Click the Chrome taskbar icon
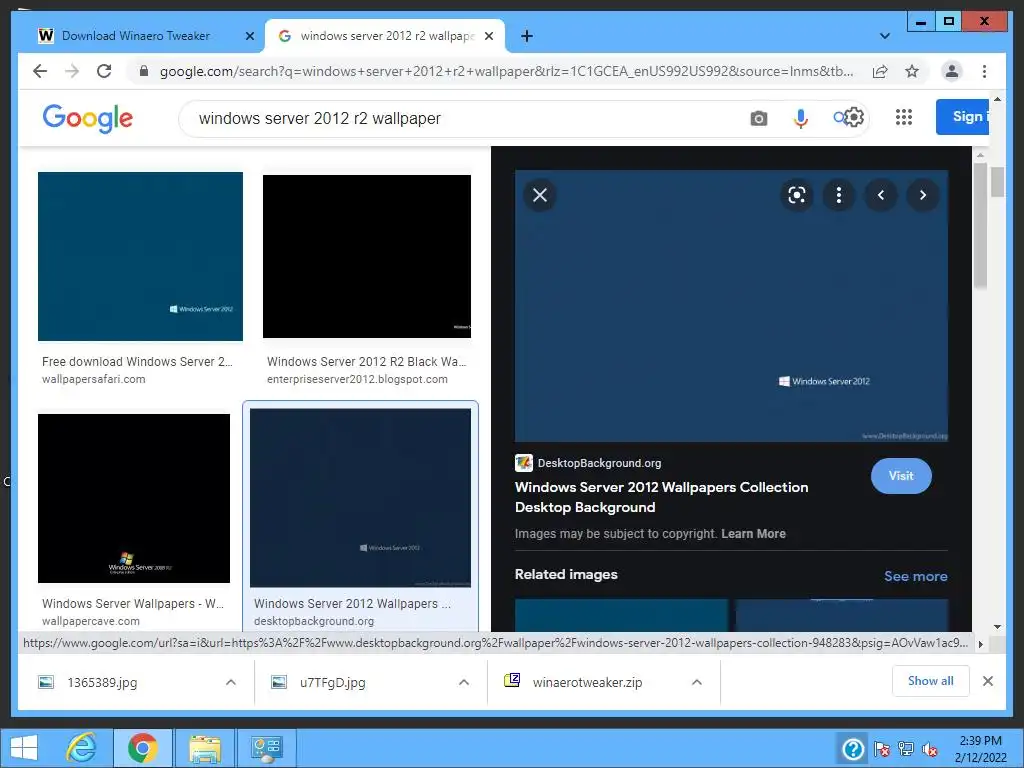This screenshot has width=1024, height=768. [143, 748]
